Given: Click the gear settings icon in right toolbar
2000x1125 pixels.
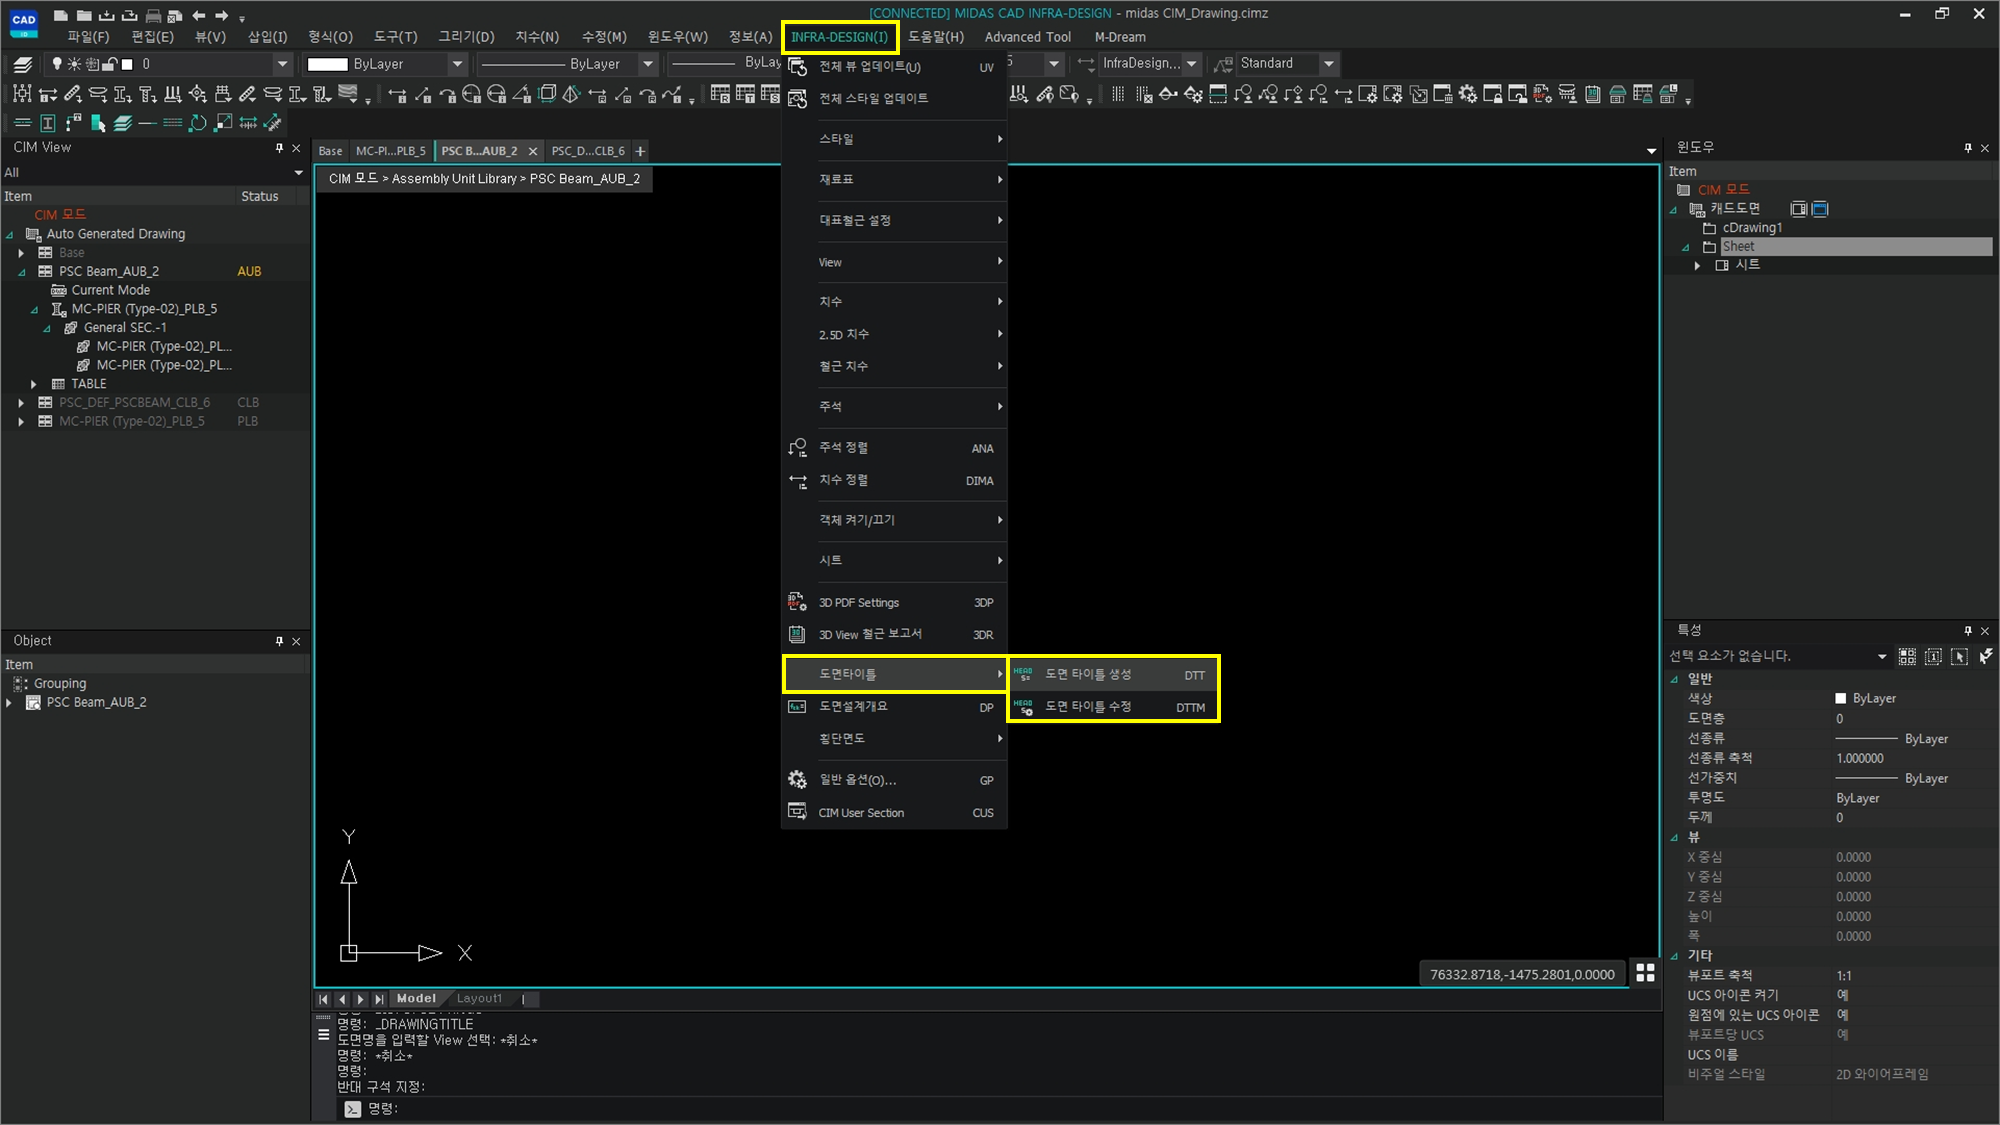Looking at the screenshot, I should pos(1467,94).
